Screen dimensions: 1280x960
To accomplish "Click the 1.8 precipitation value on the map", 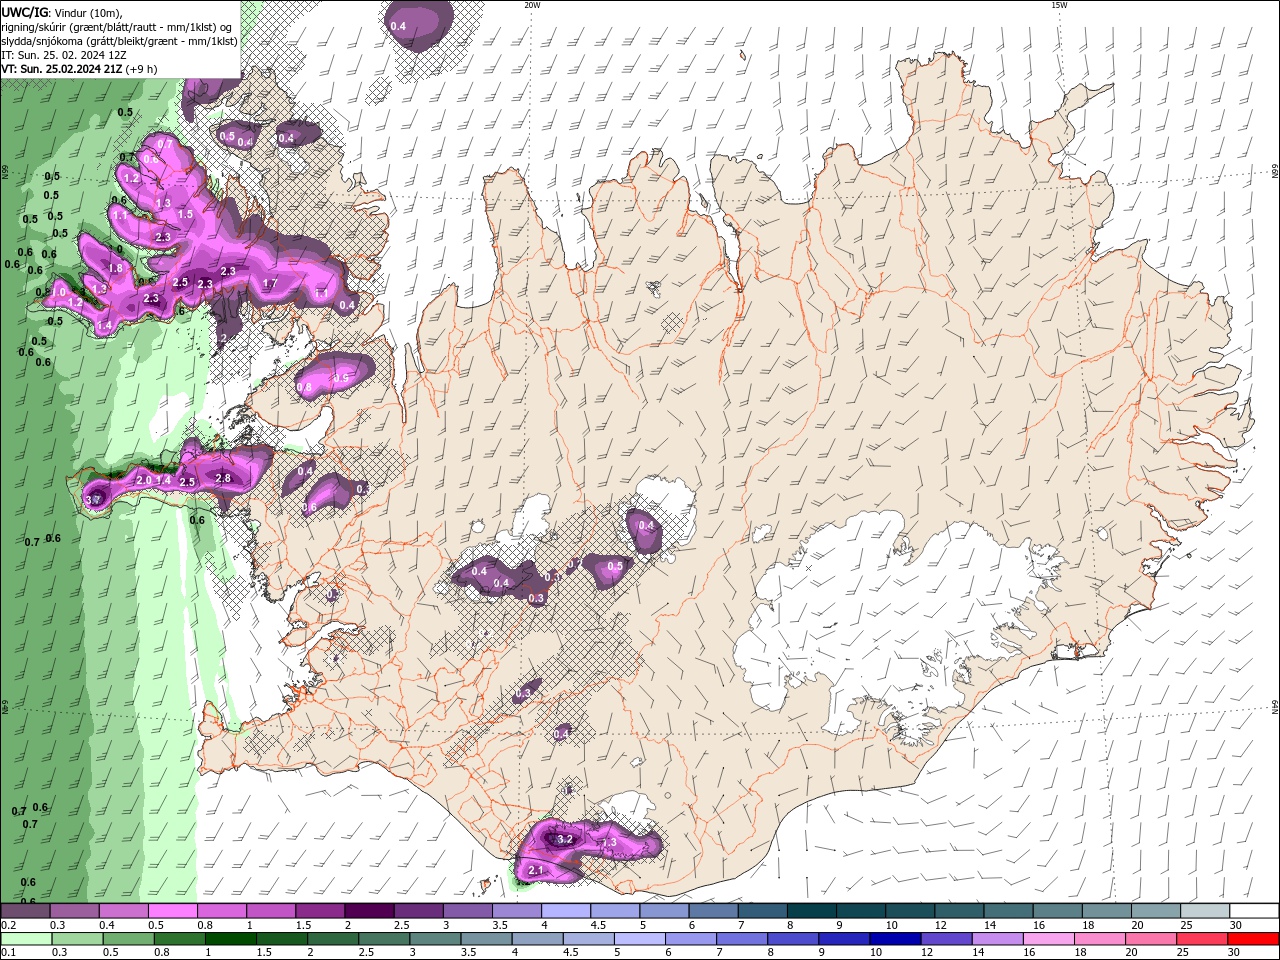I will (115, 269).
